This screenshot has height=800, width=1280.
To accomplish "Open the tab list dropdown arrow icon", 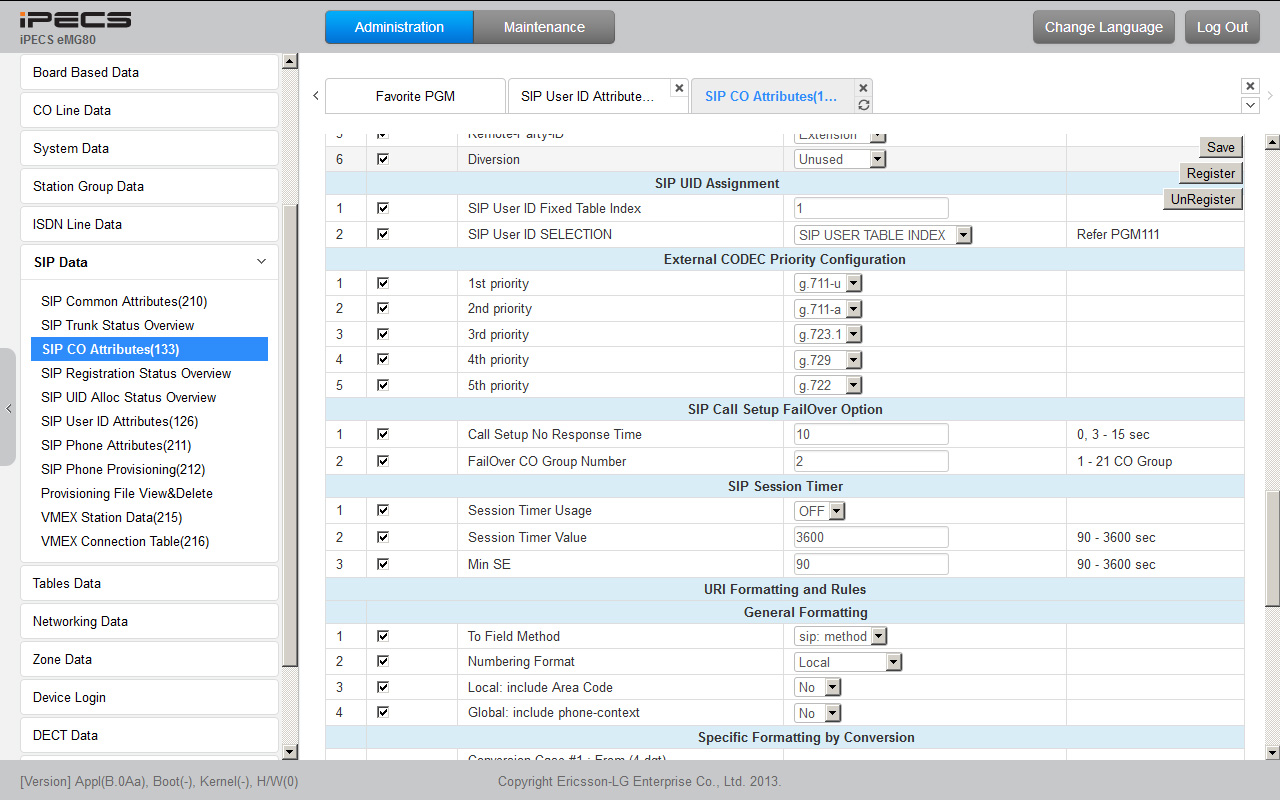I will click(x=1250, y=105).
